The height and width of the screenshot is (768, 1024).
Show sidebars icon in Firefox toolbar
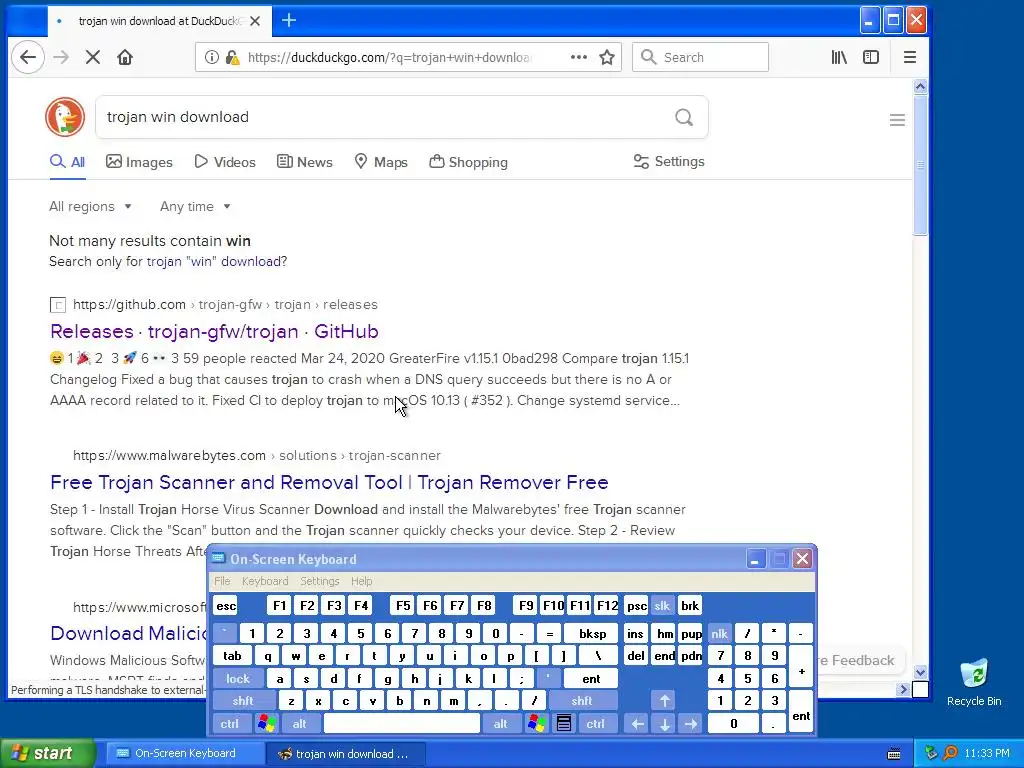click(871, 57)
